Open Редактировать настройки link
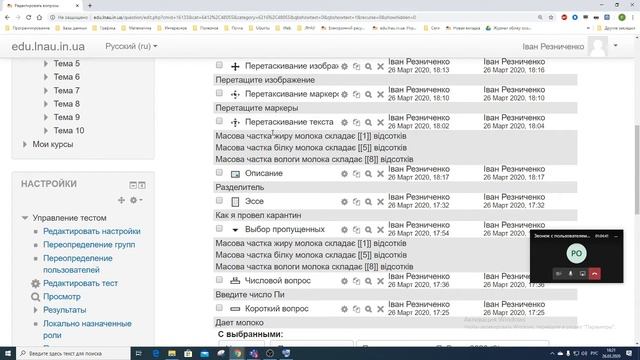The width and height of the screenshot is (640, 360). point(92,231)
